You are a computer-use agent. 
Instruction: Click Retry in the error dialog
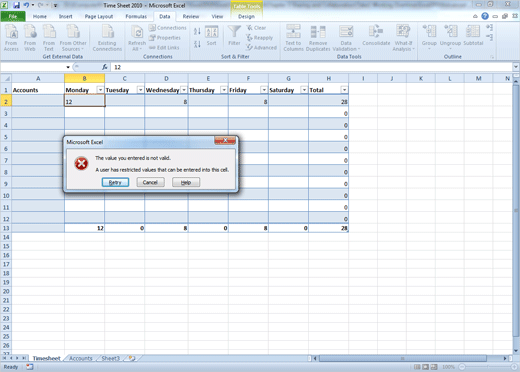click(115, 182)
